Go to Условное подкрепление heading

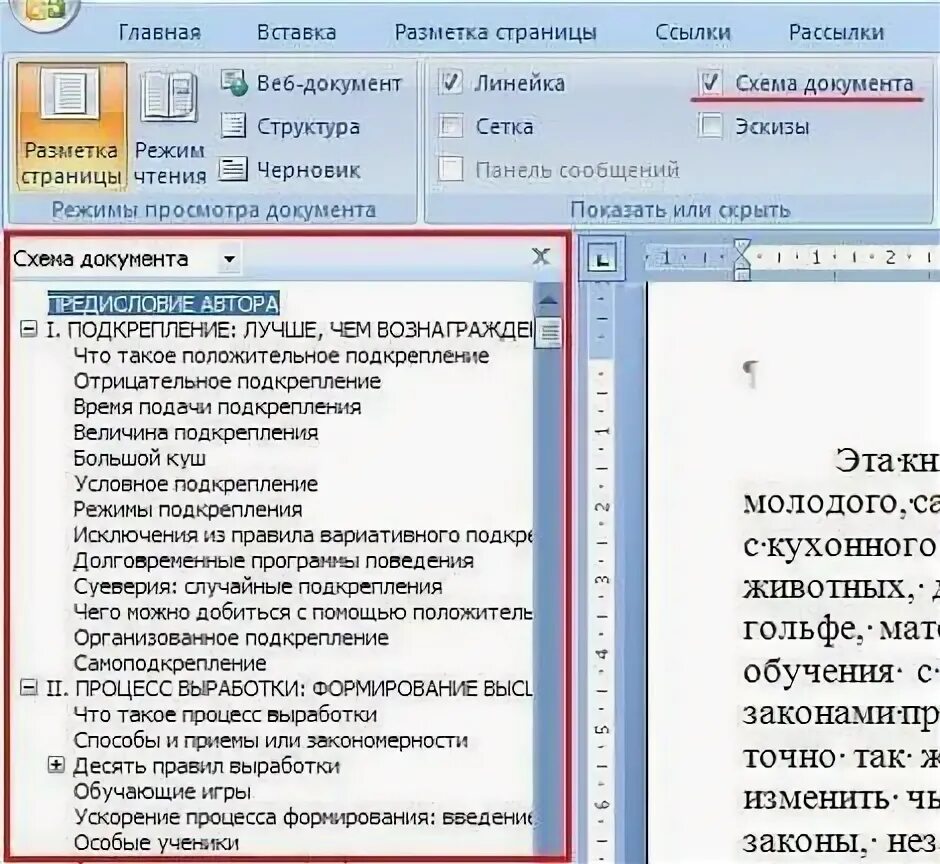195,484
